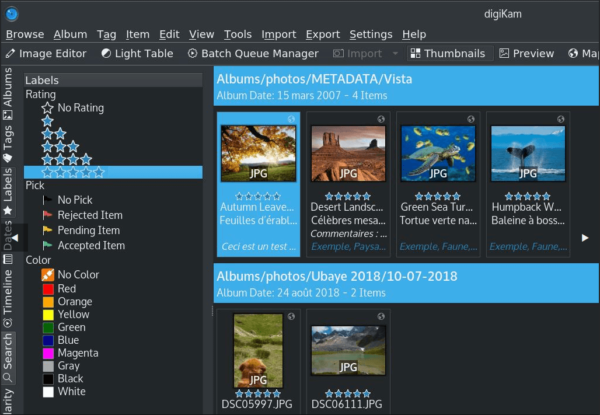Viewport: 600px width, 415px height.
Task: Filter by three-star rating
Action: (x=60, y=146)
